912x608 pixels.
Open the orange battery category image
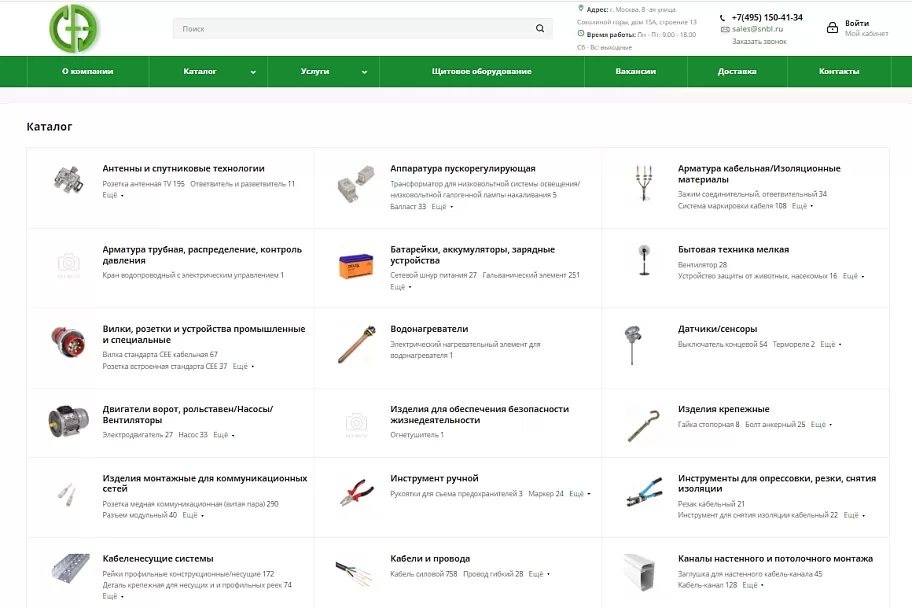pyautogui.click(x=356, y=266)
